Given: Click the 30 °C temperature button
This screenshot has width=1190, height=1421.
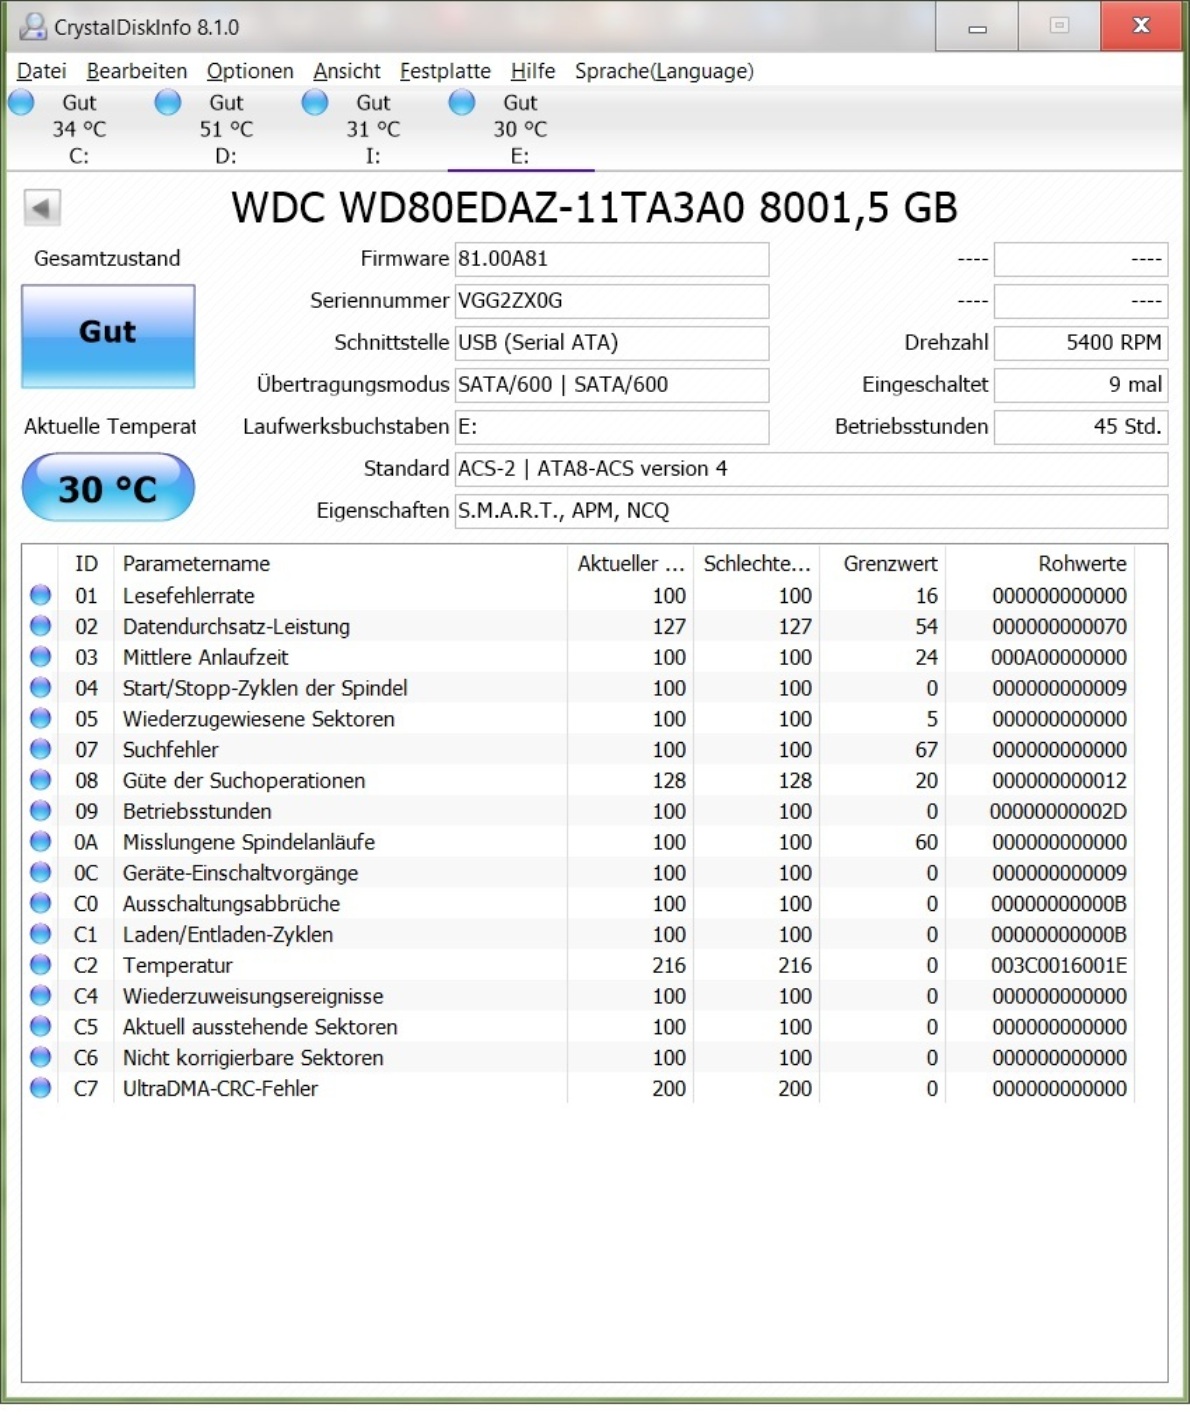Looking at the screenshot, I should click(x=108, y=488).
